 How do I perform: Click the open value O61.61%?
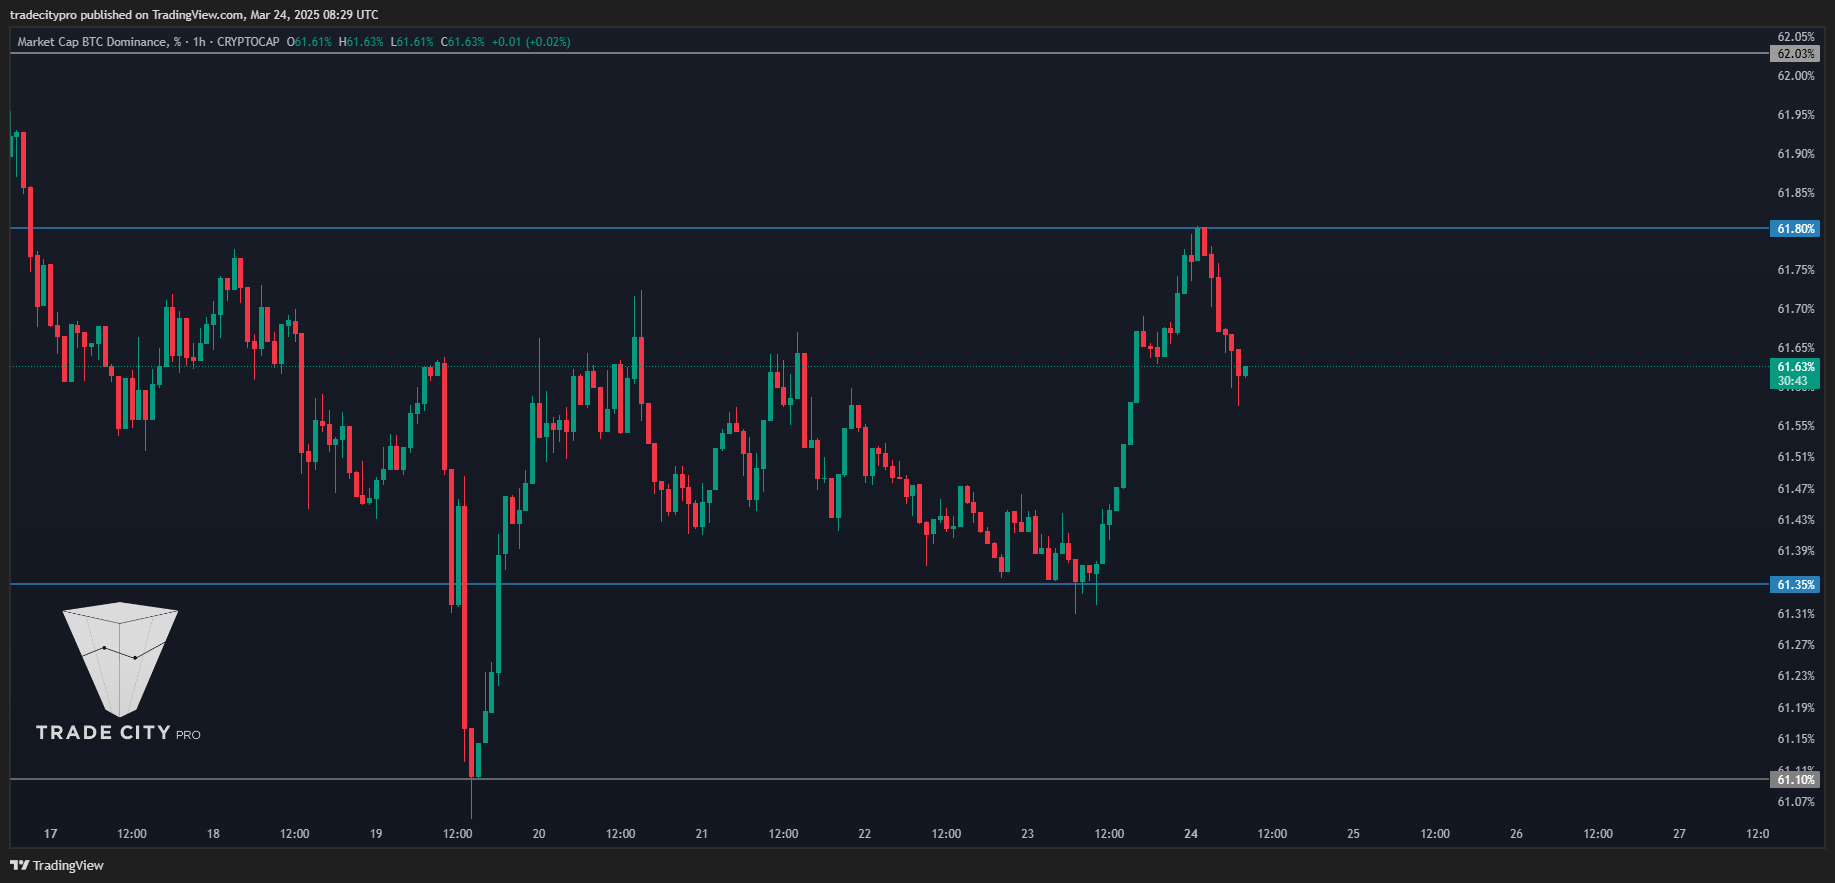(x=309, y=42)
